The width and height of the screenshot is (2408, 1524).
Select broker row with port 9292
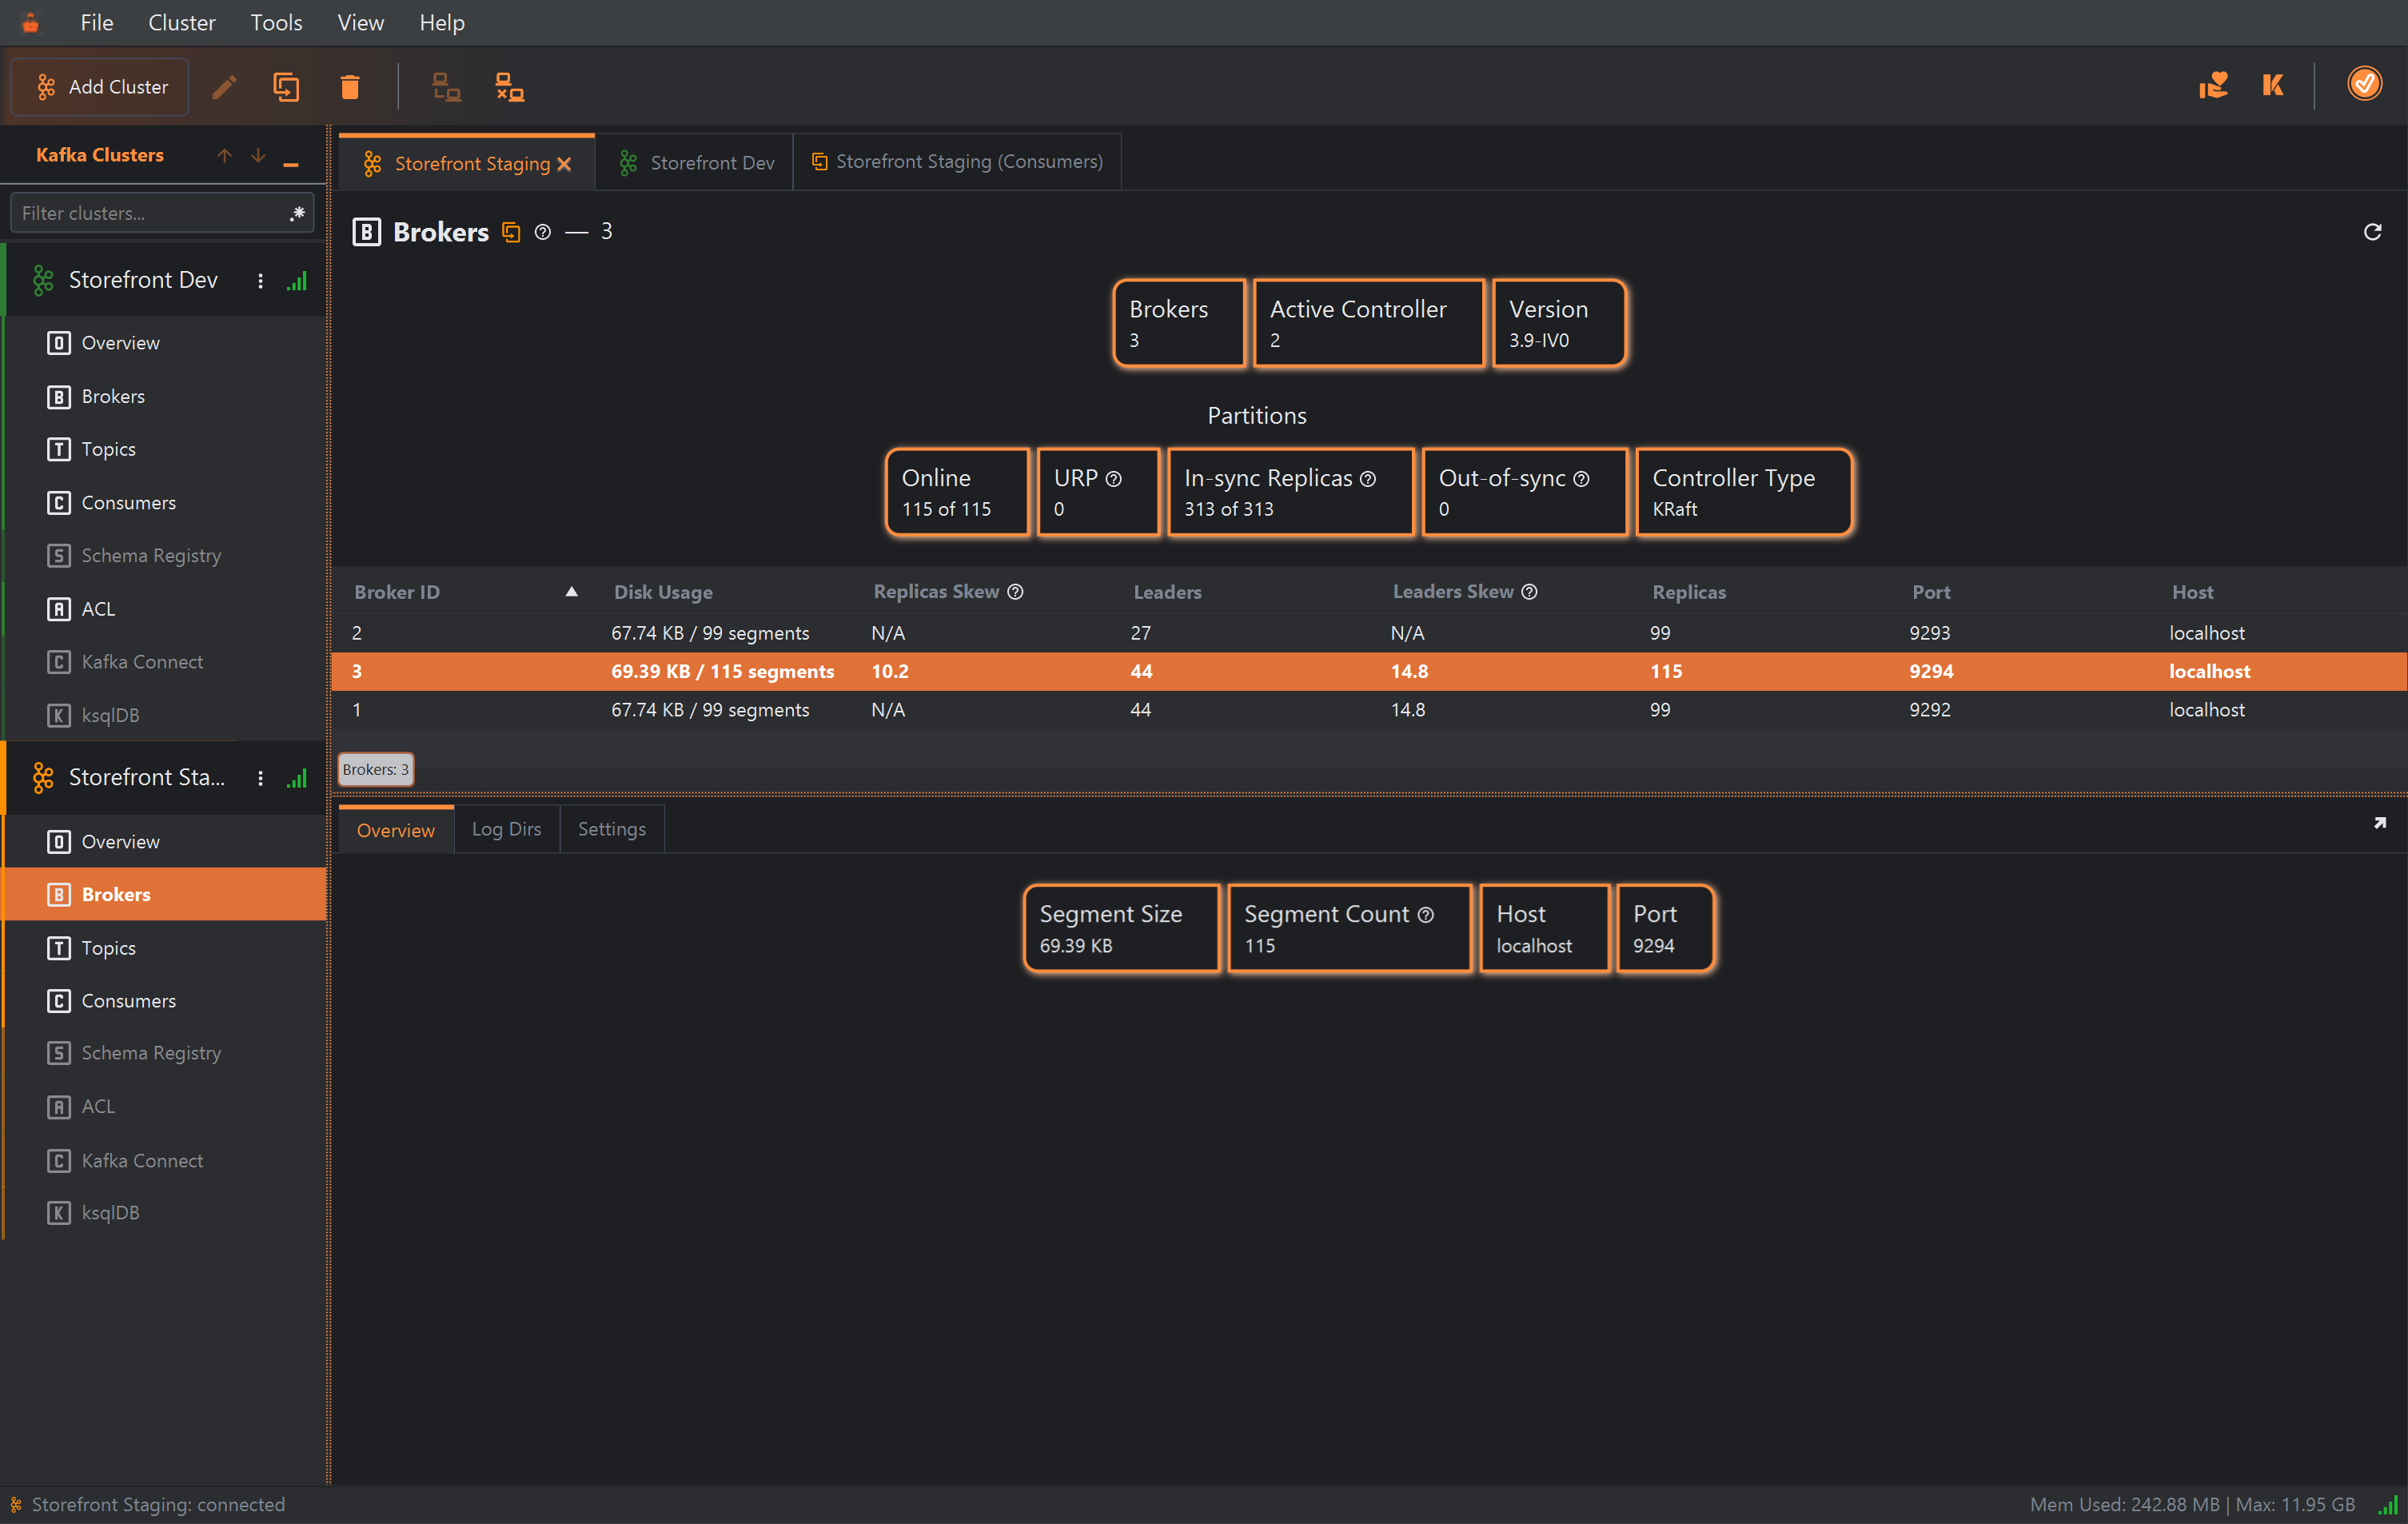click(1368, 710)
